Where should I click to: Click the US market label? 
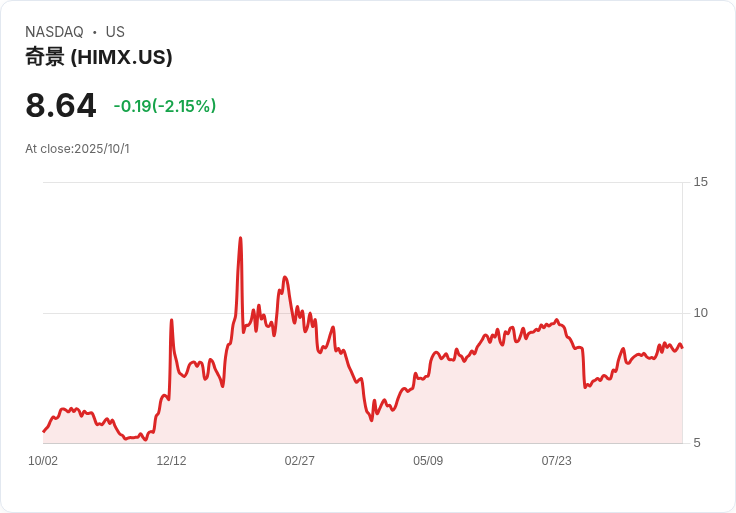[115, 32]
